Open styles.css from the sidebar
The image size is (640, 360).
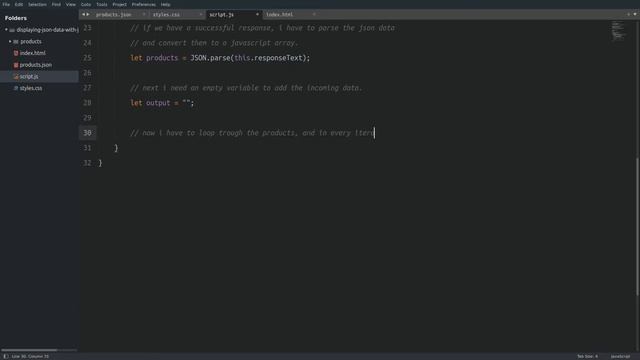pyautogui.click(x=31, y=88)
